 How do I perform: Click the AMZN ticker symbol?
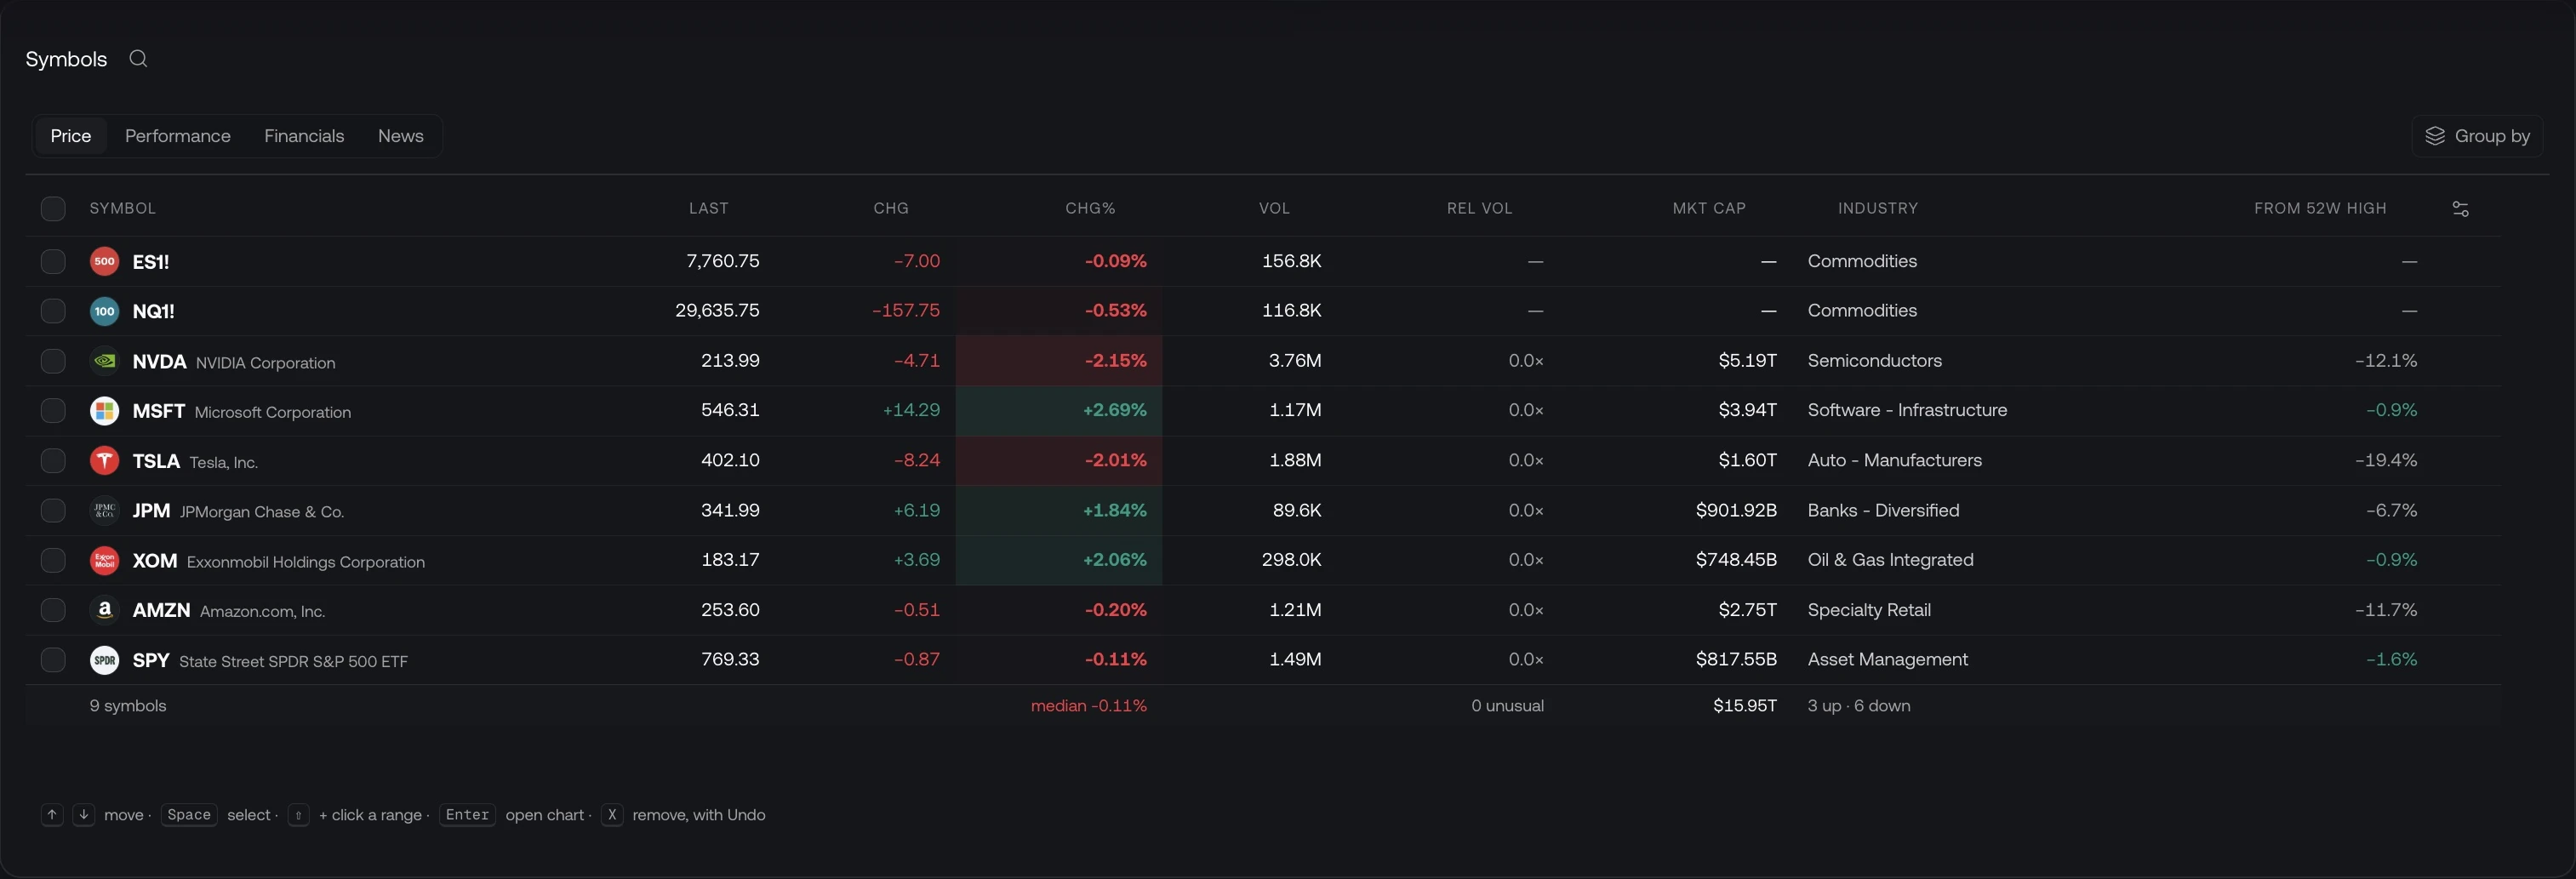[161, 610]
